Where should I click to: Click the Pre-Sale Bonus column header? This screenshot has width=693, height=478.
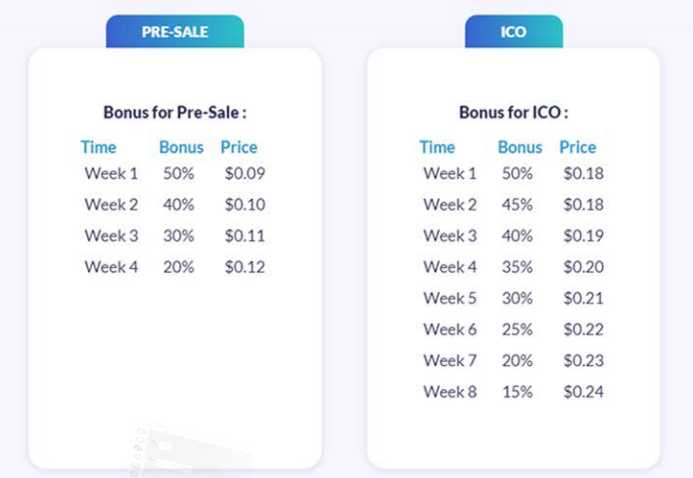(181, 147)
